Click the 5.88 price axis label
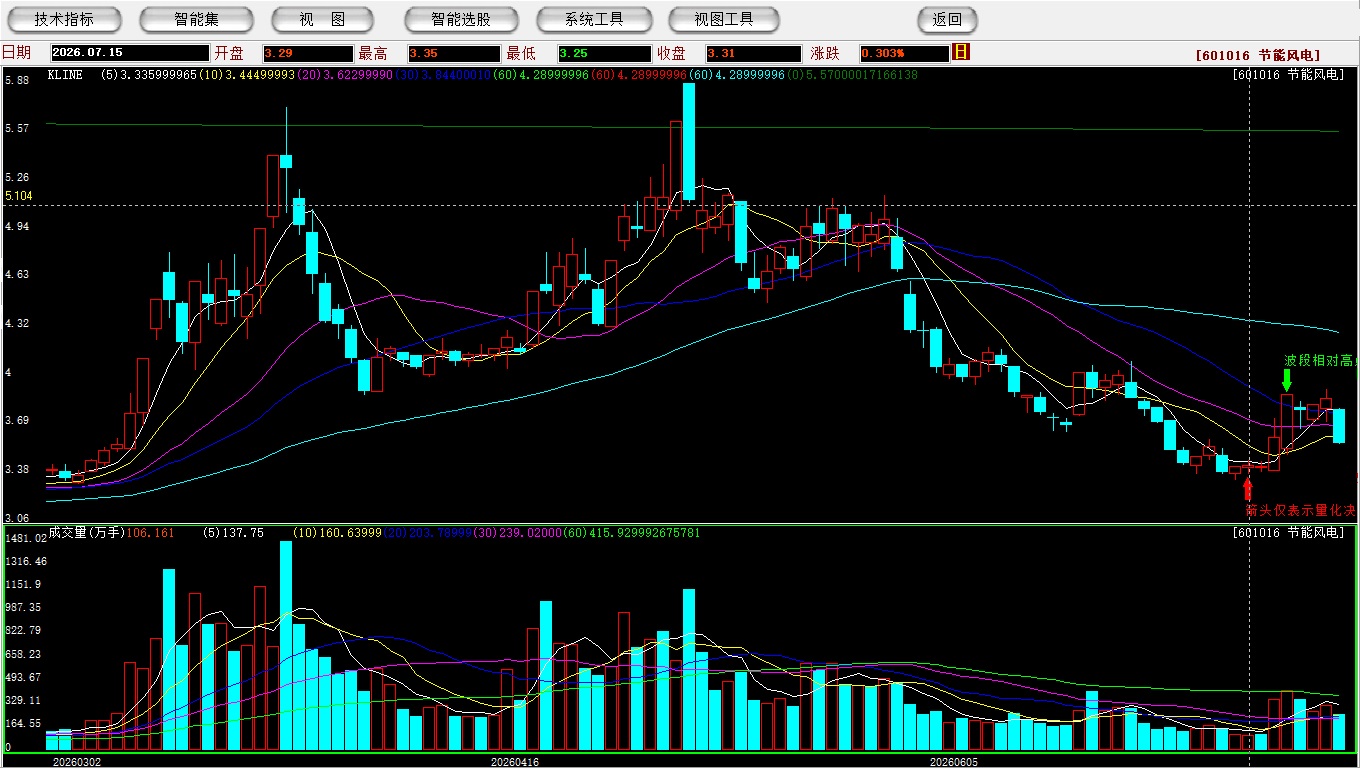The image size is (1360, 768). [16, 80]
